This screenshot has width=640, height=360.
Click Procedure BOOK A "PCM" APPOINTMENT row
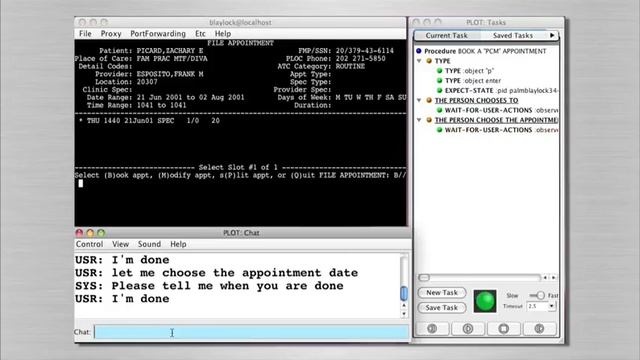485,51
